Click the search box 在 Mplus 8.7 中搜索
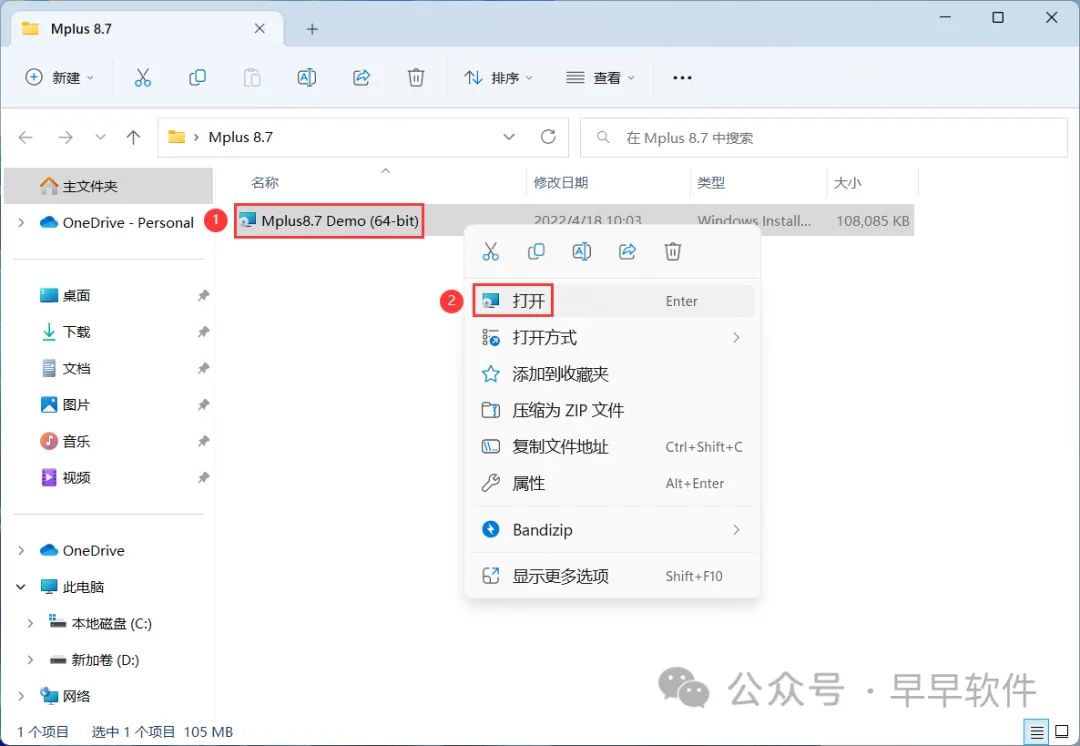This screenshot has width=1080, height=746. pos(824,138)
